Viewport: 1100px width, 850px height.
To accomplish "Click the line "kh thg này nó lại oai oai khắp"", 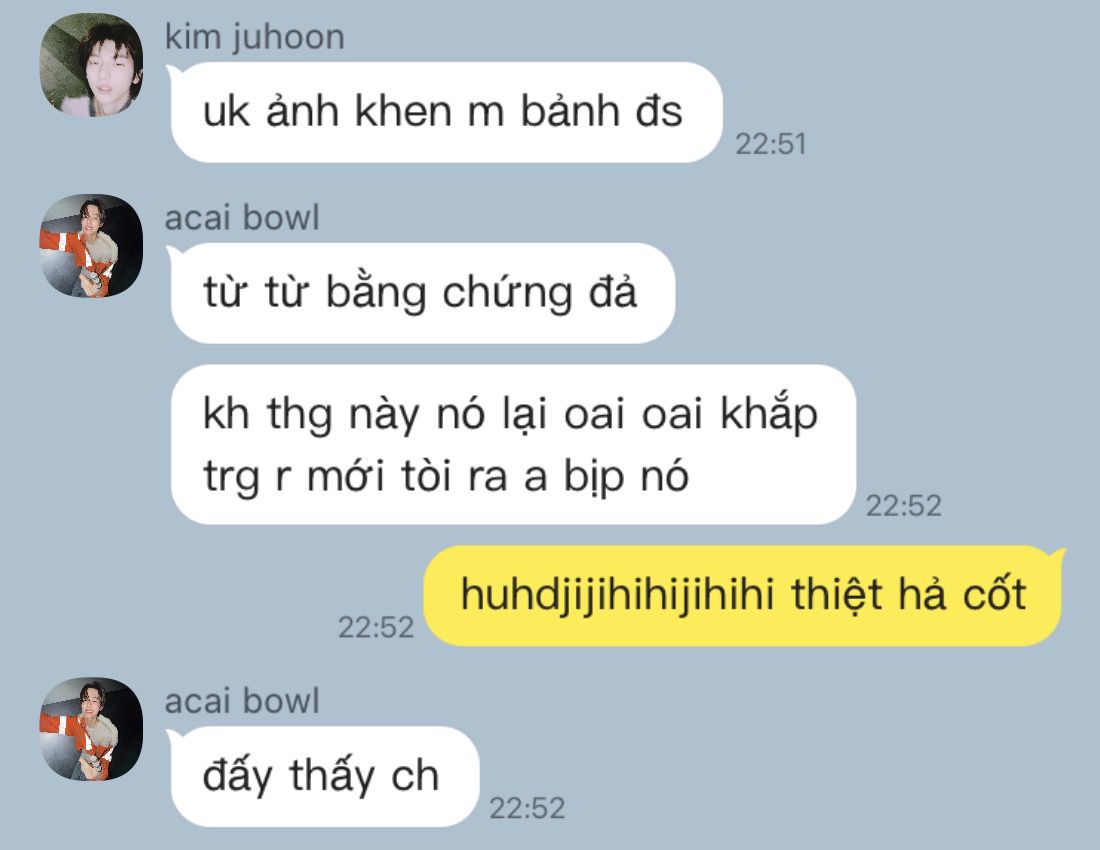I will [510, 414].
